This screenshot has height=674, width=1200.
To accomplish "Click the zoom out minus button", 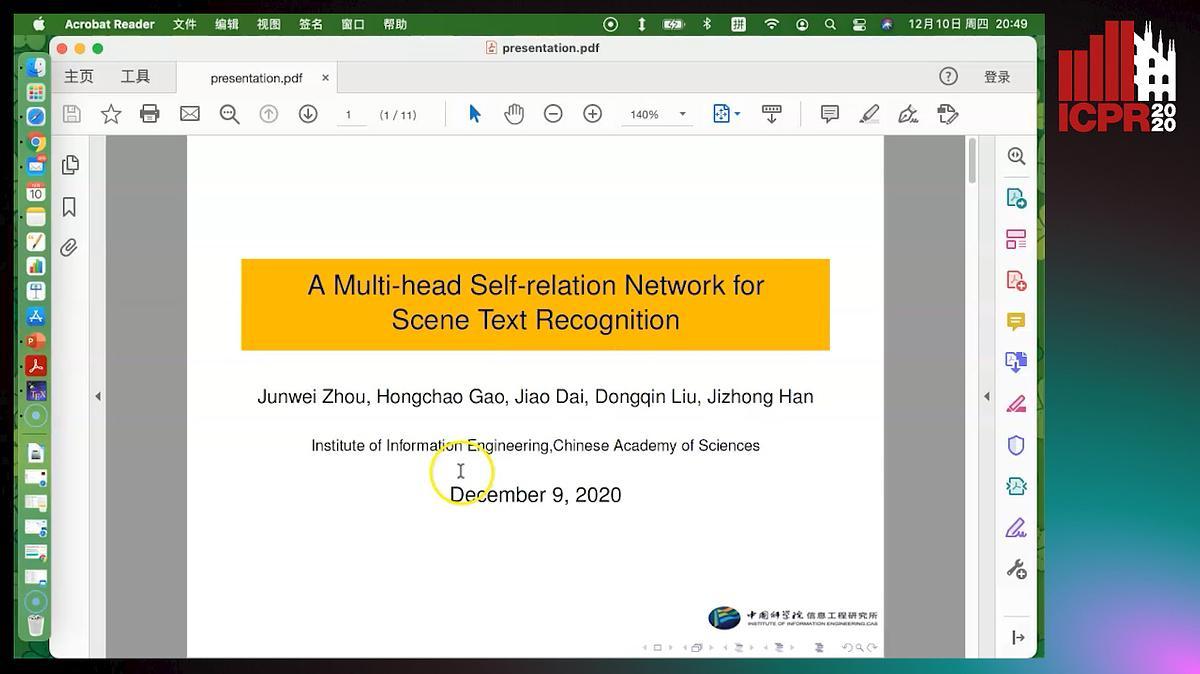I will [553, 114].
